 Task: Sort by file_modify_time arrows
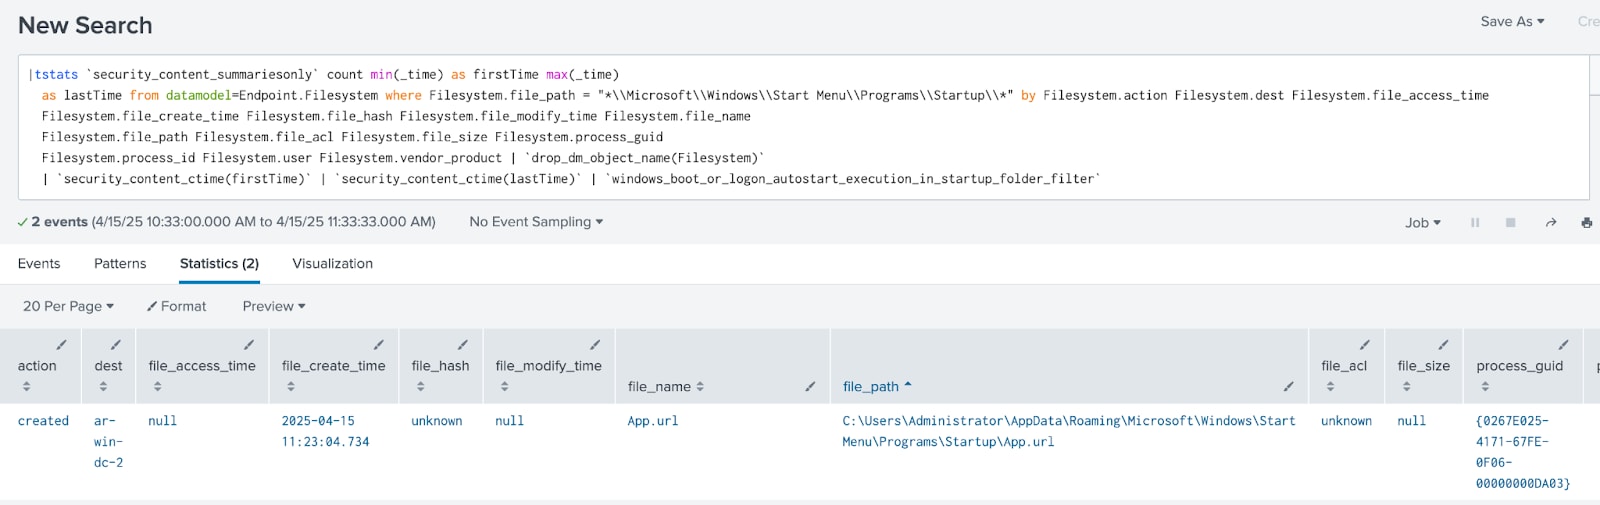504,386
